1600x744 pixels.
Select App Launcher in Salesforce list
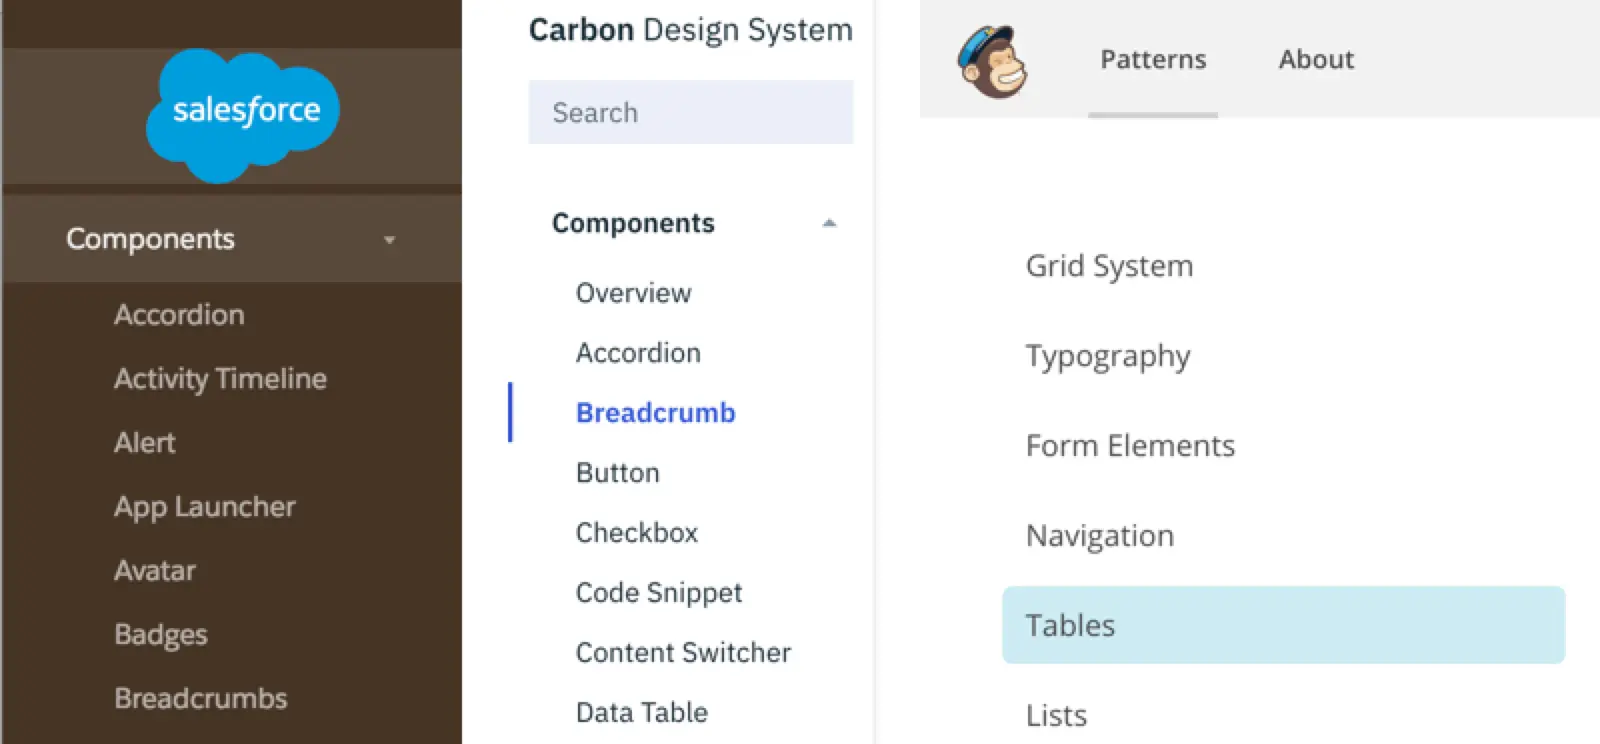point(204,507)
